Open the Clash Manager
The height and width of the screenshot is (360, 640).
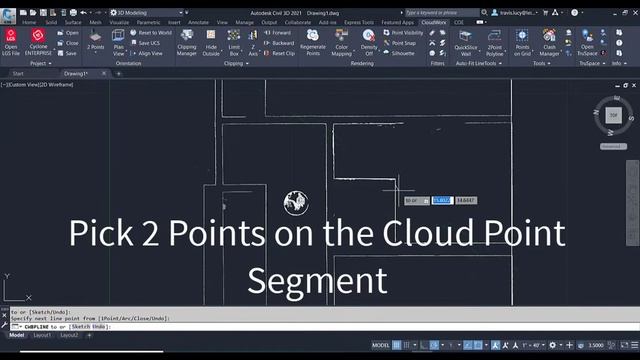pos(549,42)
